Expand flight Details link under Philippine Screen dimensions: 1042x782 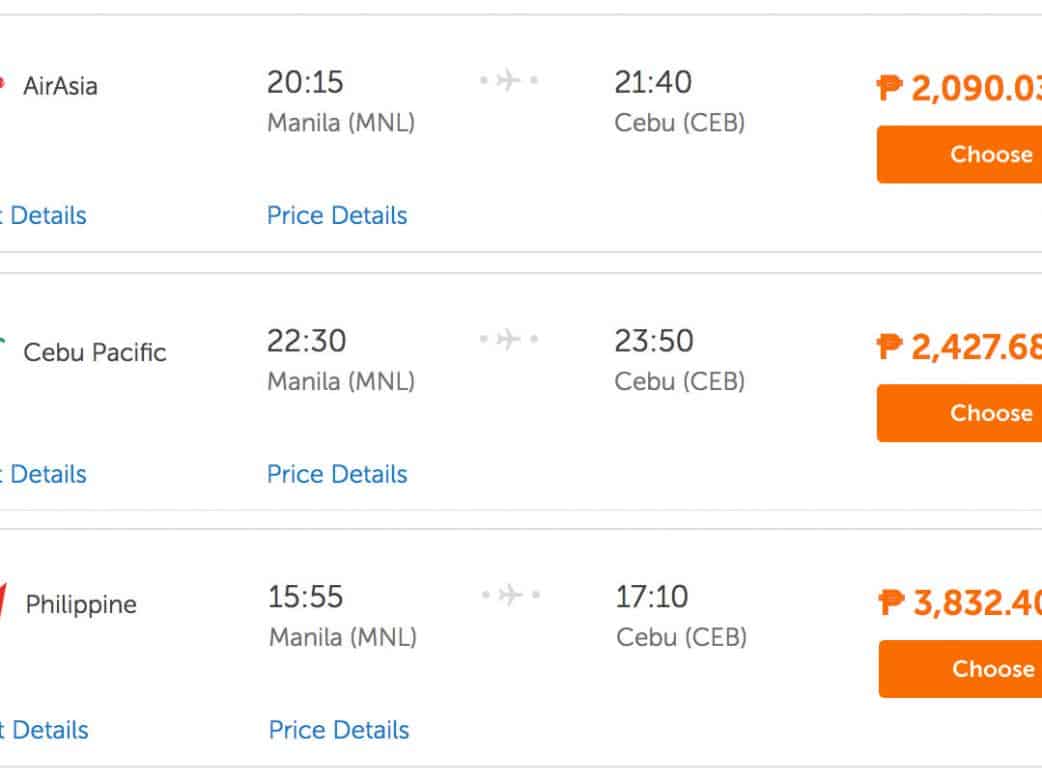click(x=45, y=730)
